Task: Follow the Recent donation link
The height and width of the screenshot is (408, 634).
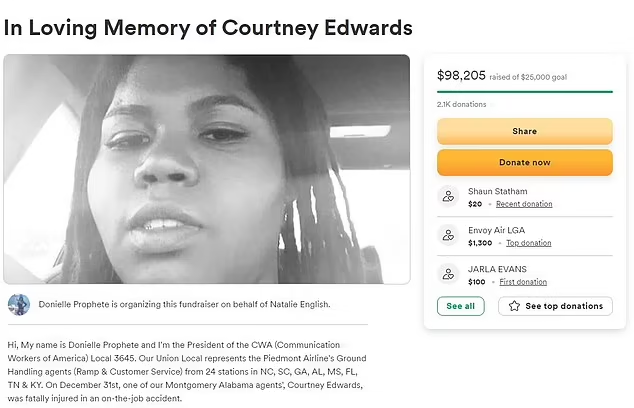Action: (x=524, y=204)
